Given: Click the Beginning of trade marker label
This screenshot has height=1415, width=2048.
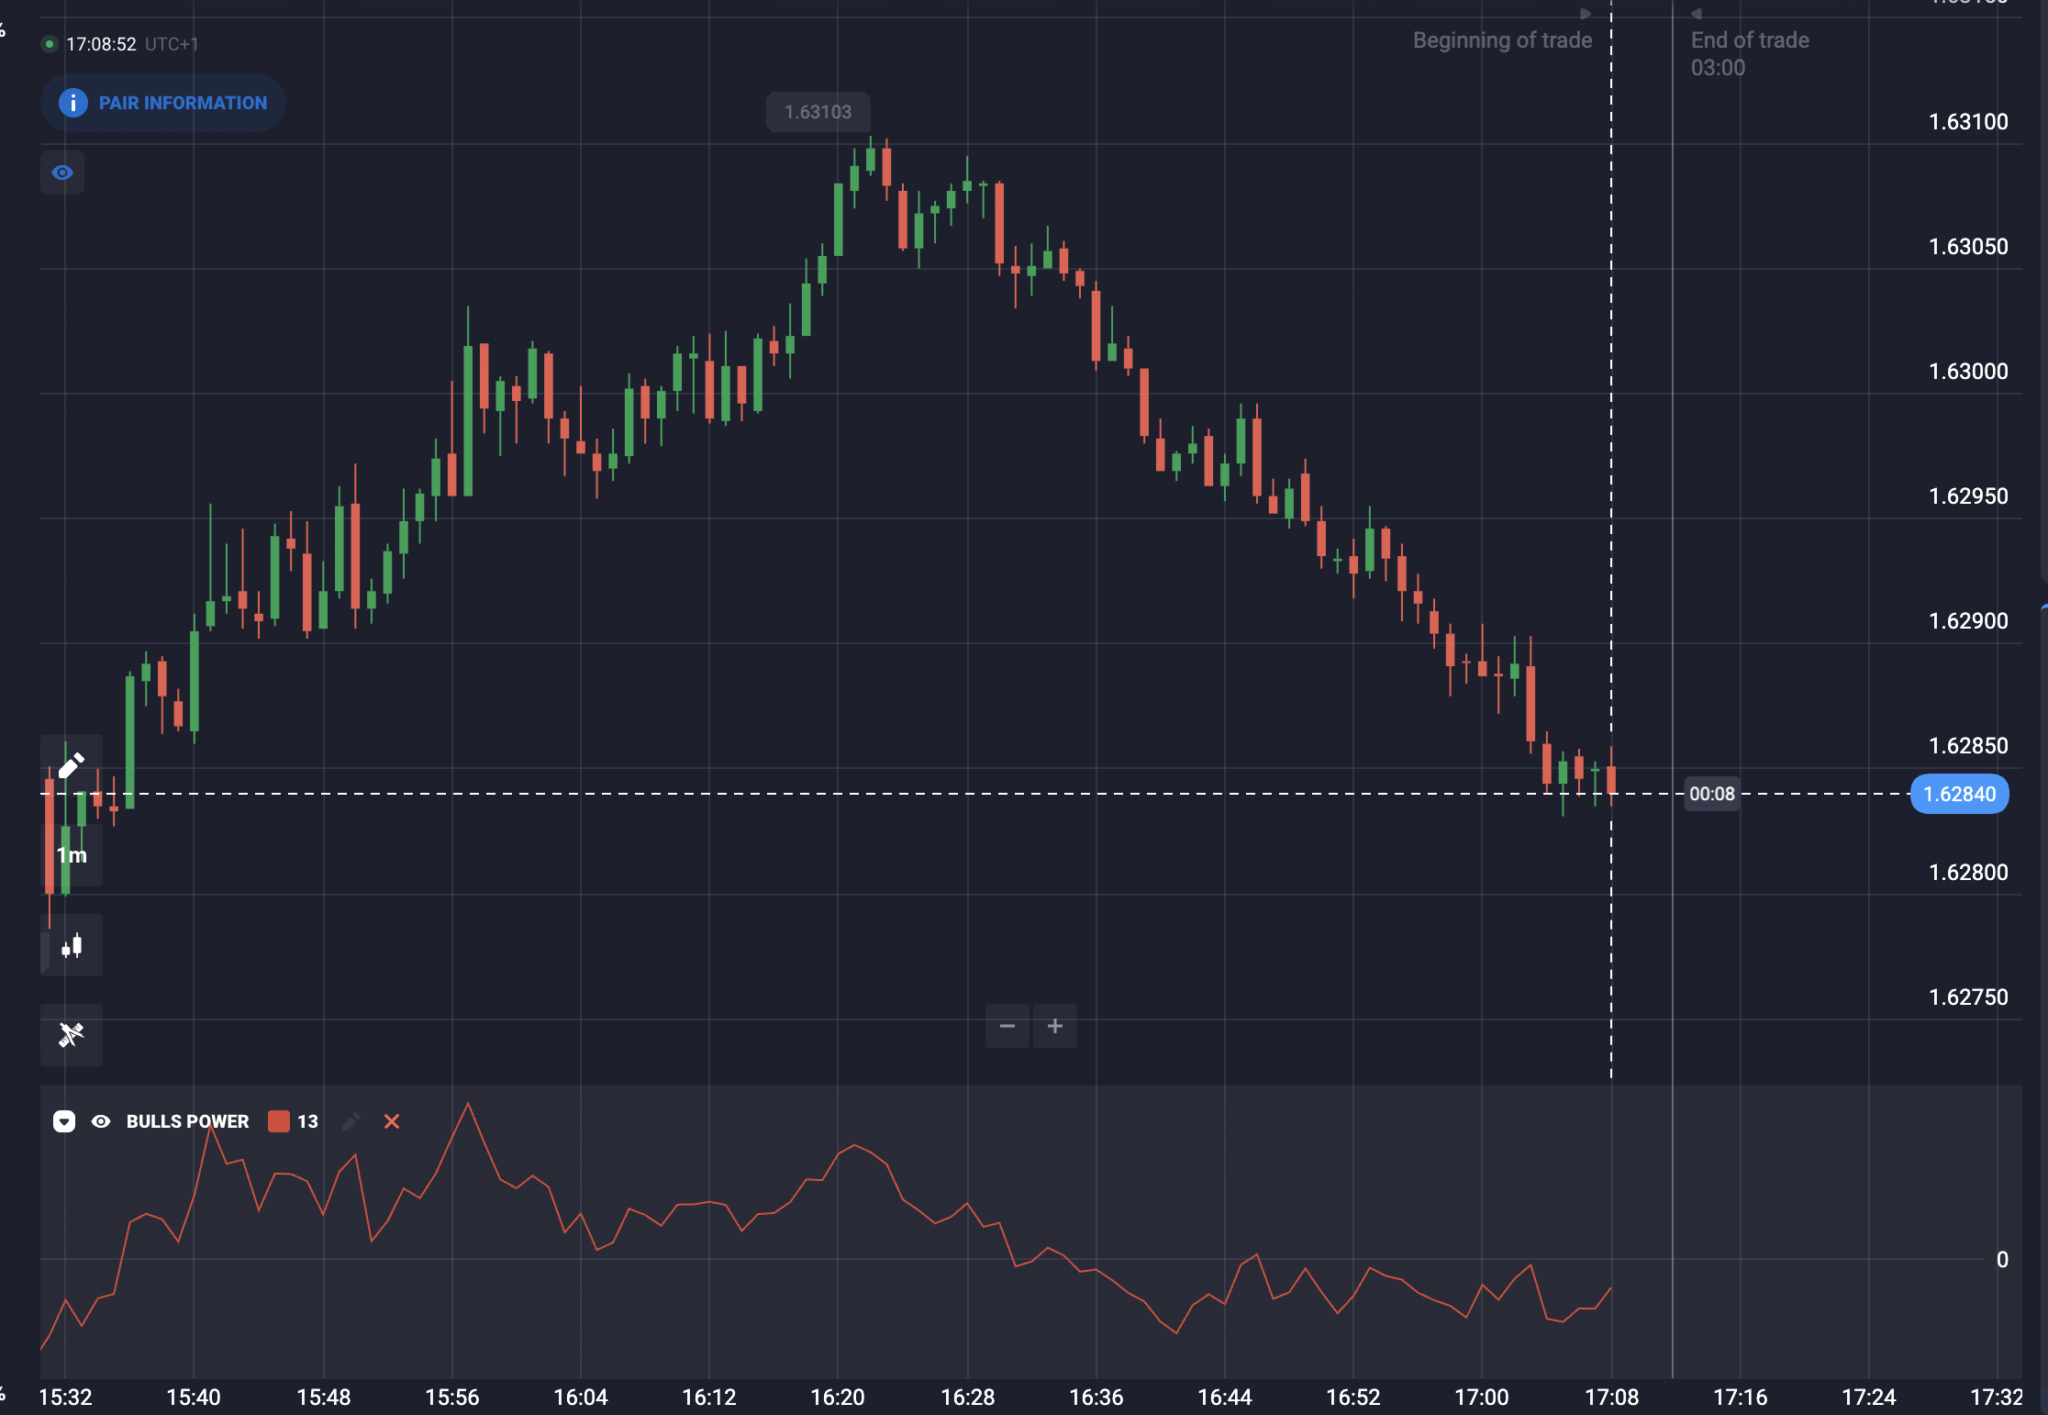Looking at the screenshot, I should click(1502, 40).
